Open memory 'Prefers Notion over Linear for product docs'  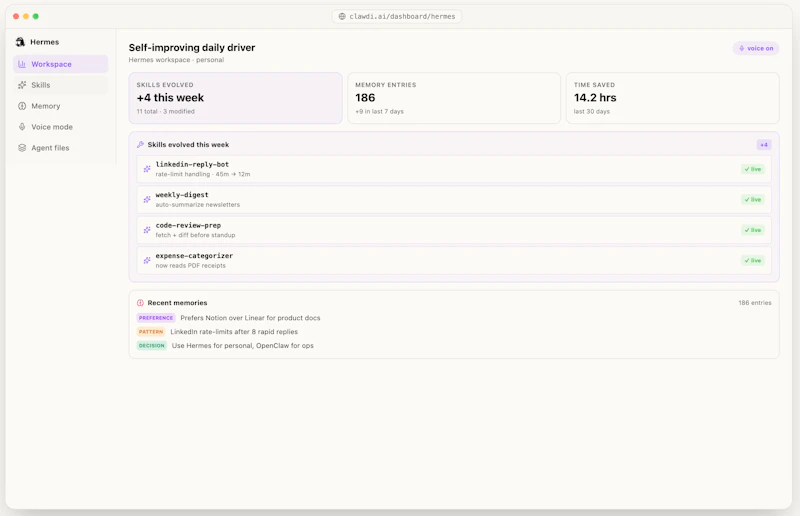point(250,318)
